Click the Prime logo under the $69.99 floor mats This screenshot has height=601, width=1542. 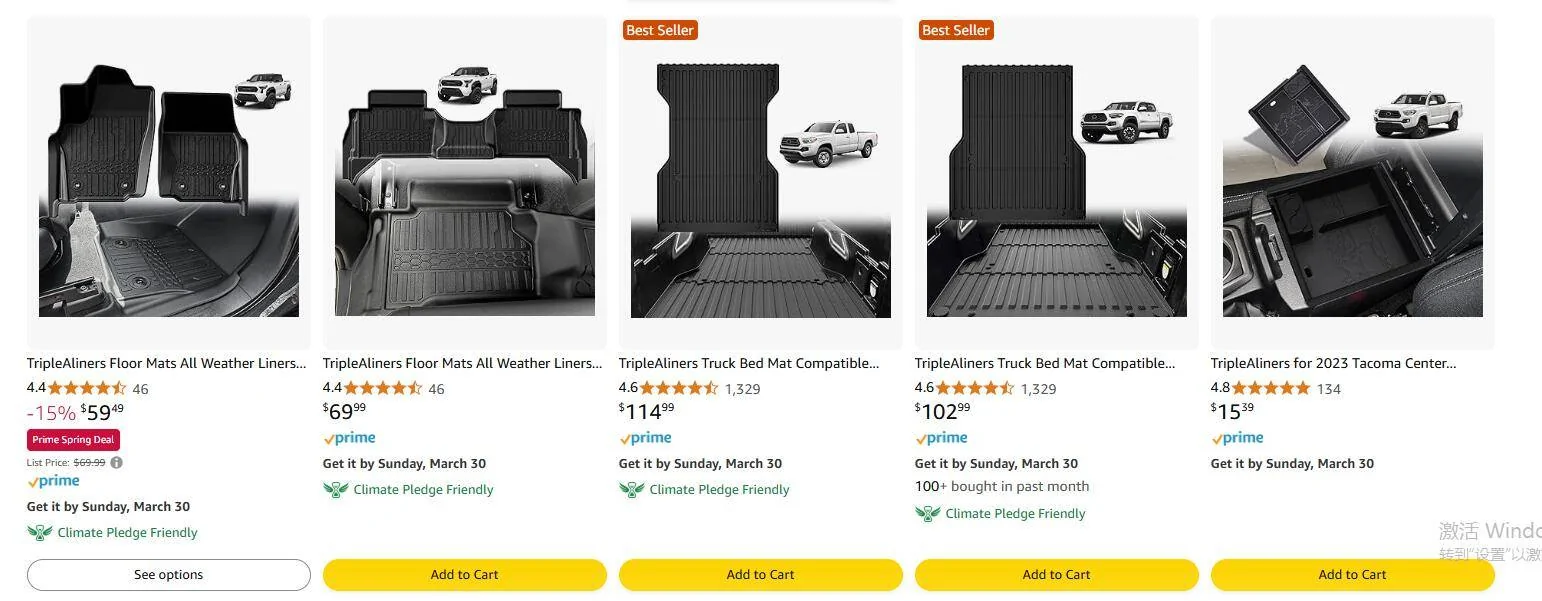pos(349,438)
